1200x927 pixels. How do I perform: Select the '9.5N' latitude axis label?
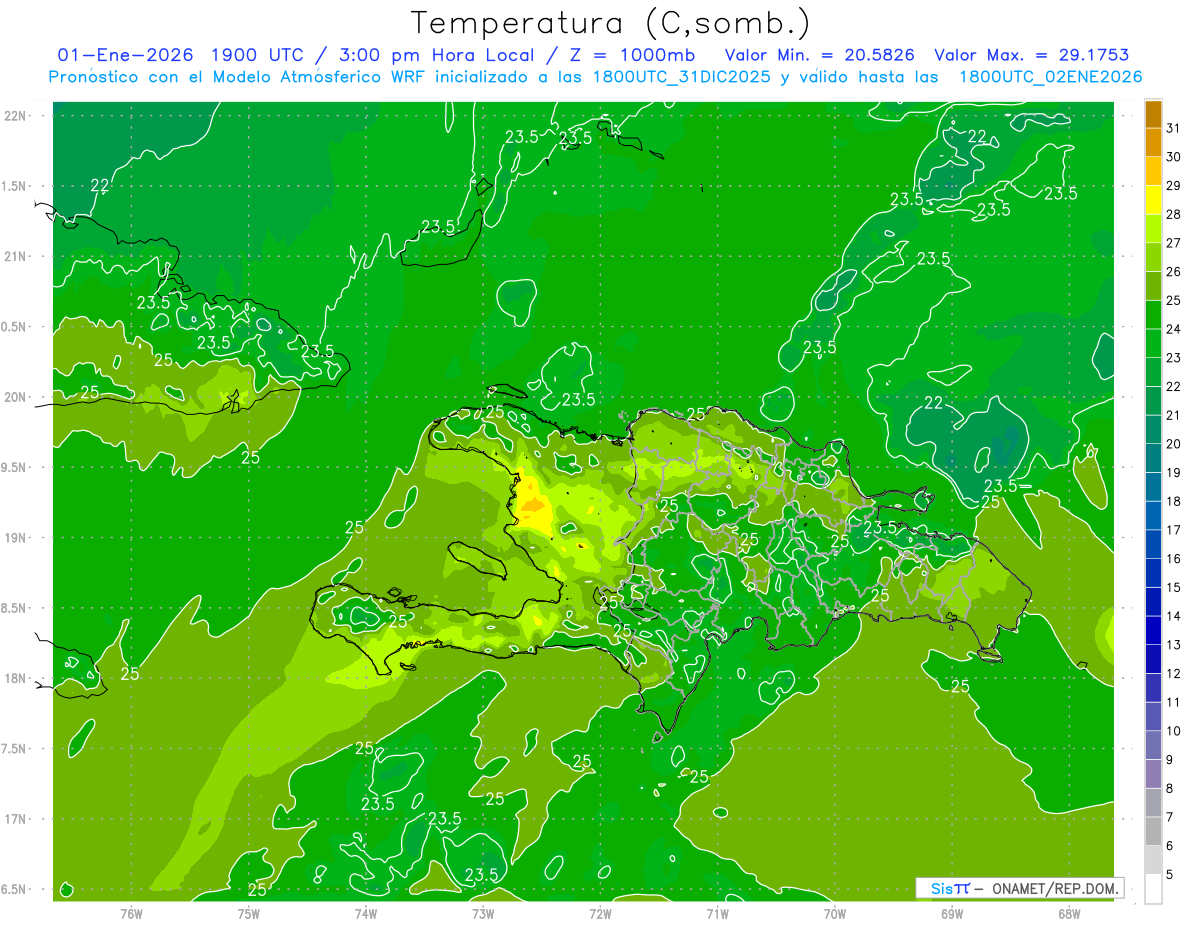point(15,468)
